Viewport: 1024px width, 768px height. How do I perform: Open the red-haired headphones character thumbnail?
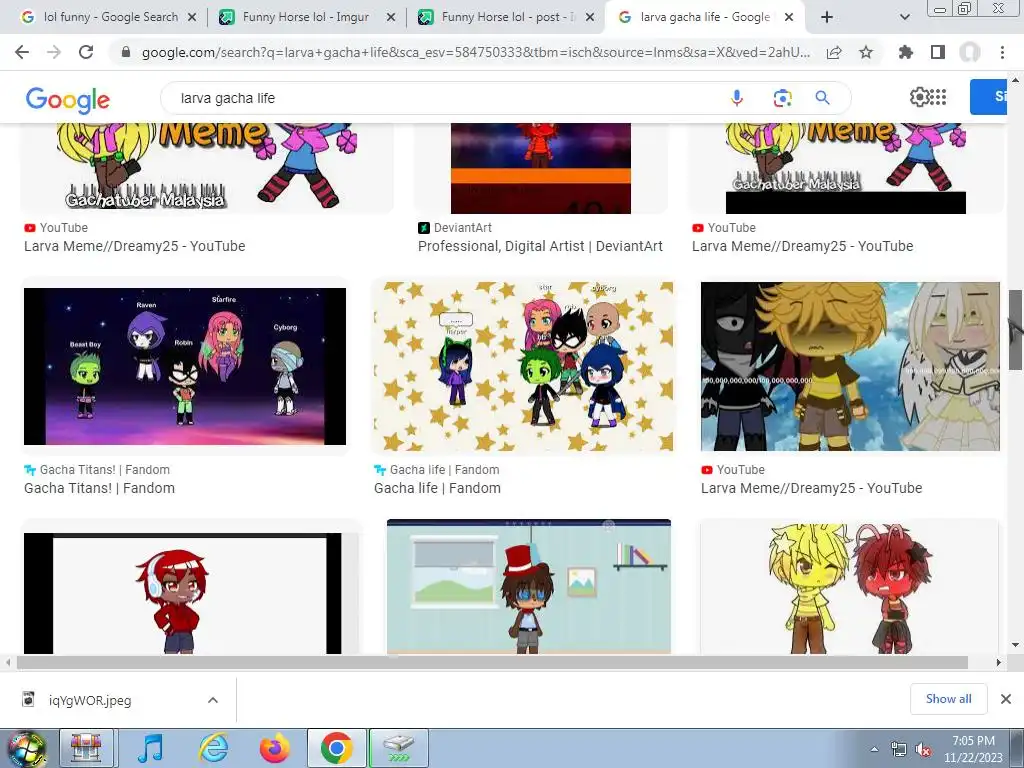click(x=183, y=593)
